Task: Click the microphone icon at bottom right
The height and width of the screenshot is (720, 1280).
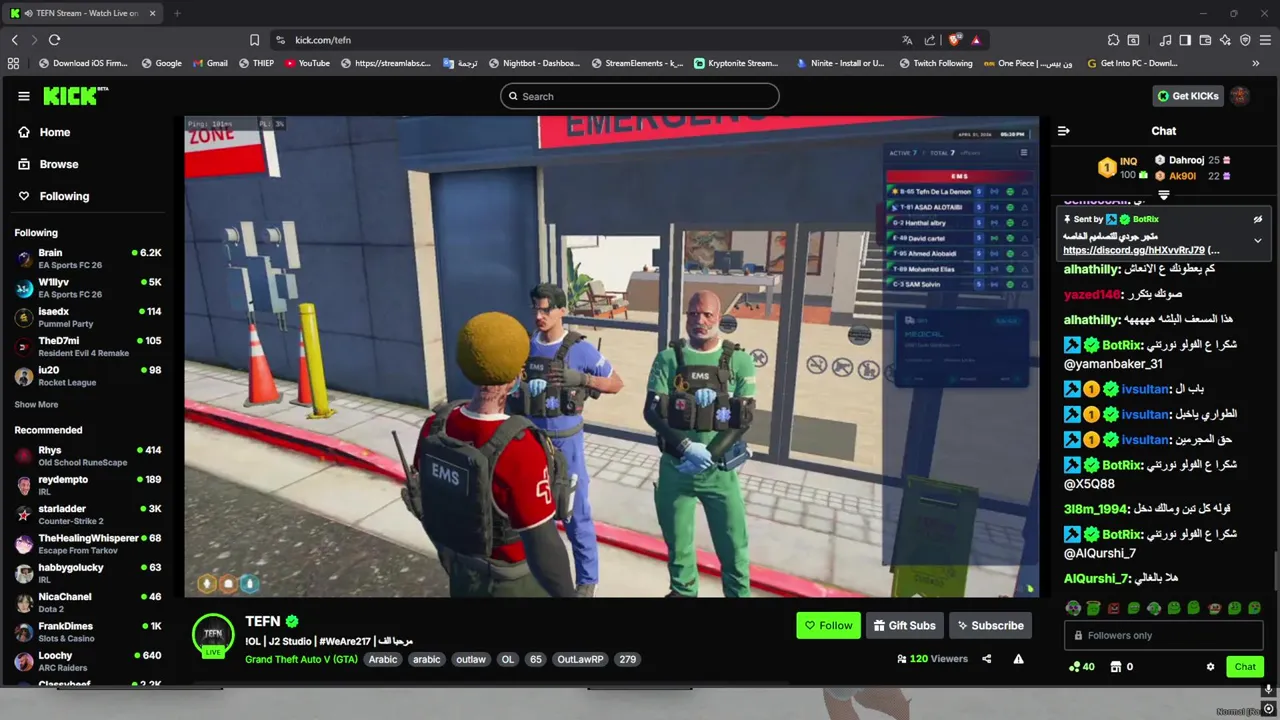Action: (x=1268, y=689)
